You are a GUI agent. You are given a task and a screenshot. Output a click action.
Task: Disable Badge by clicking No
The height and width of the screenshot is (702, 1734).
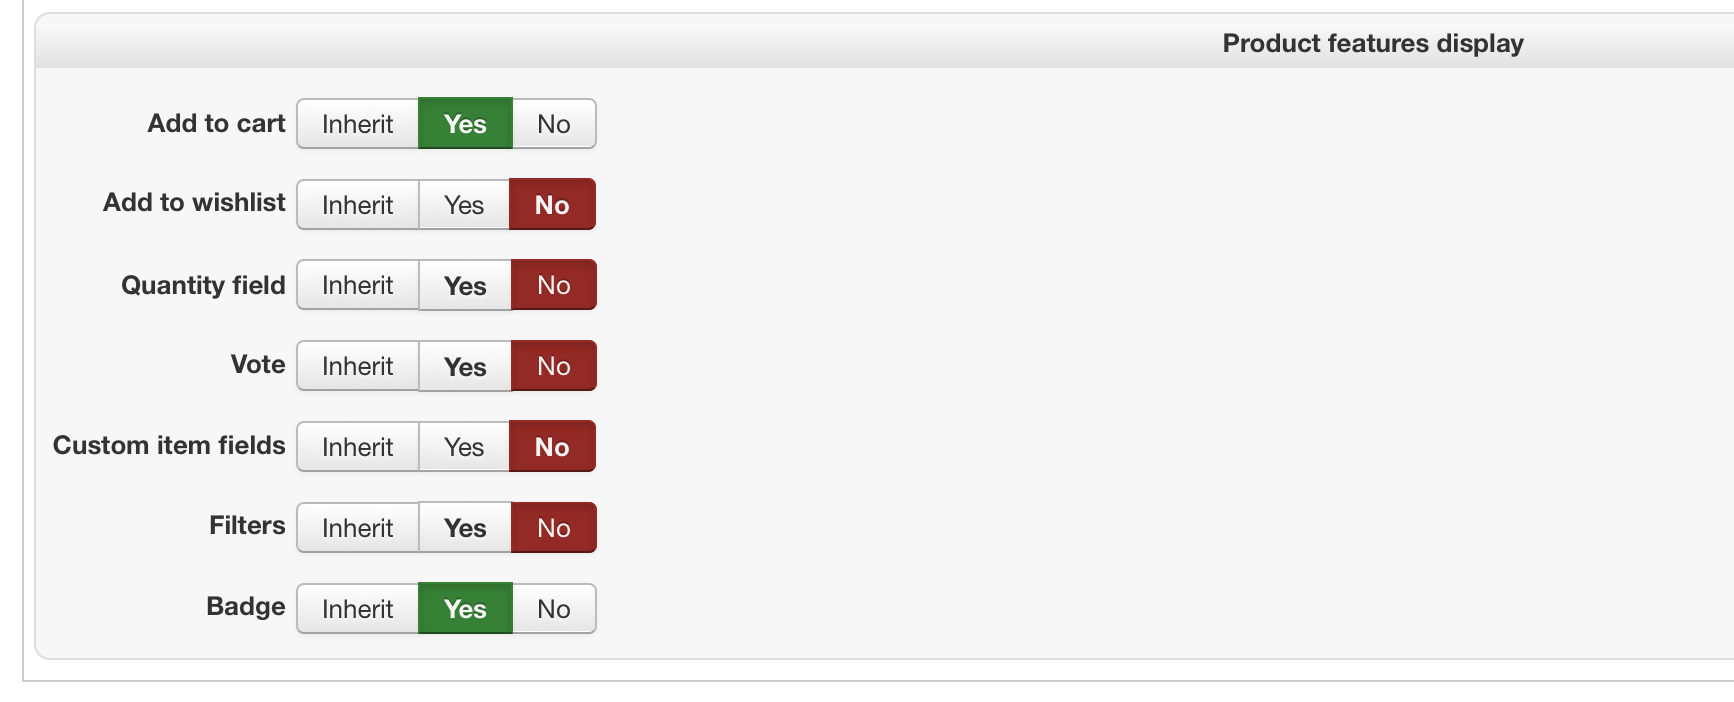[554, 609]
